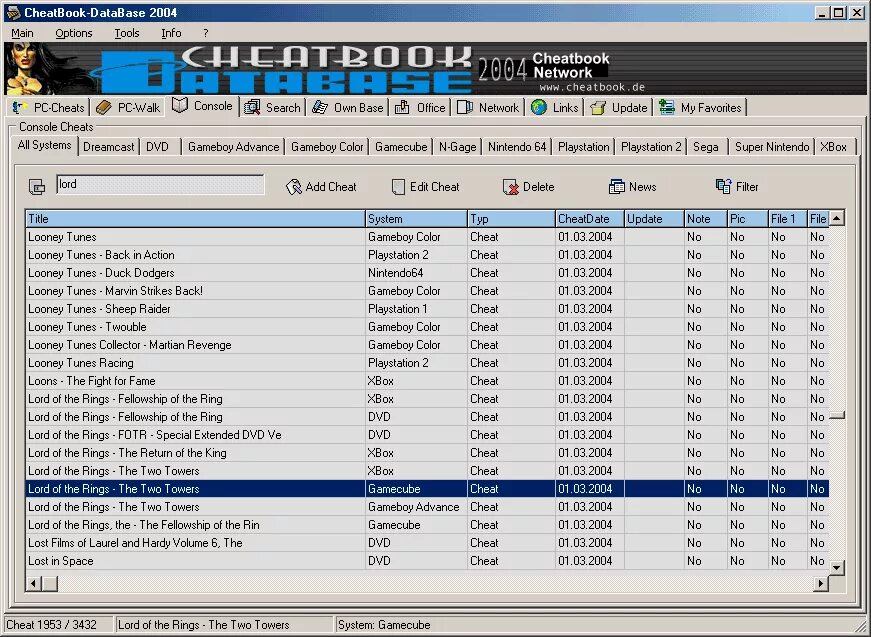Image resolution: width=871 pixels, height=637 pixels.
Task: Click the horizontal scrollbar right arrow
Action: click(x=820, y=584)
